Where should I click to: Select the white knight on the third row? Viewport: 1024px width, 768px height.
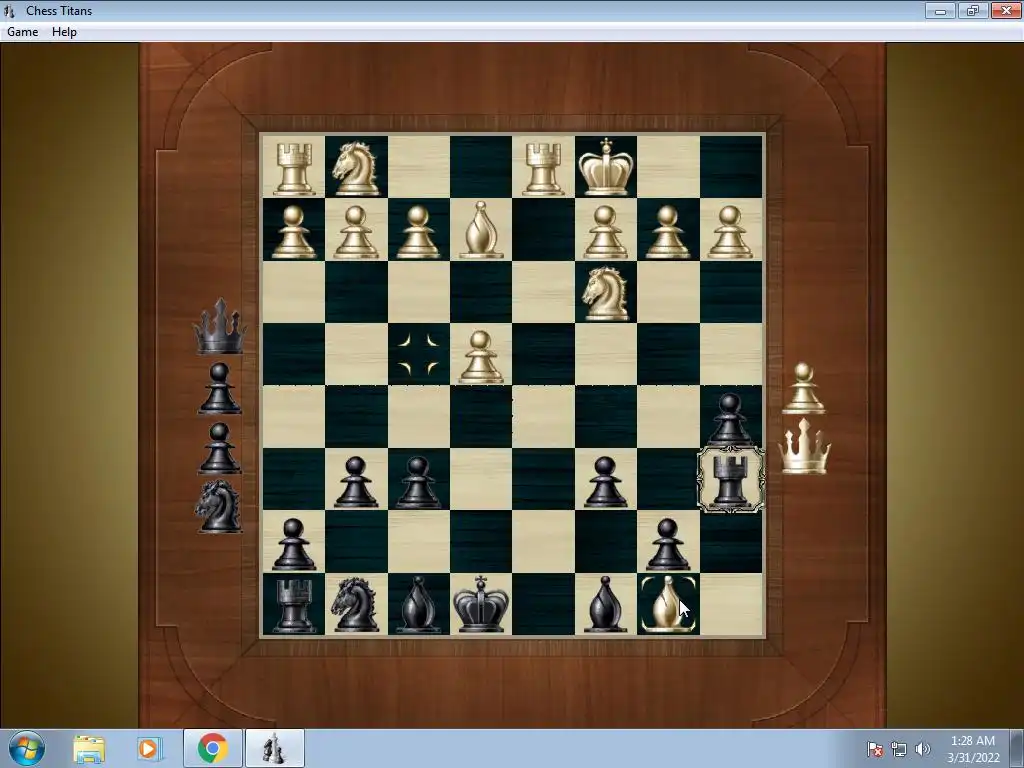[606, 293]
